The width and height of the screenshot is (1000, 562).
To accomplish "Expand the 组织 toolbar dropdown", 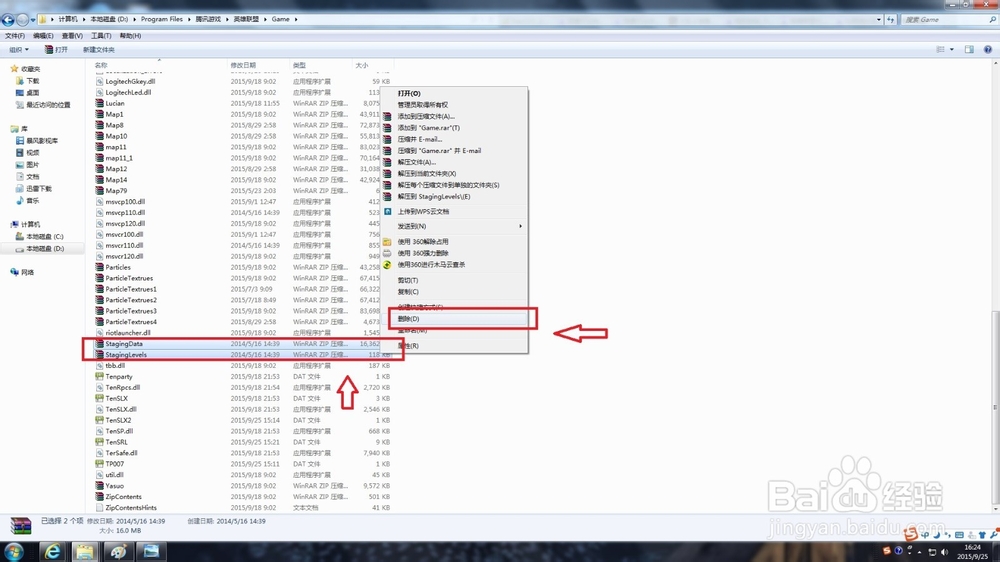I will pos(18,49).
